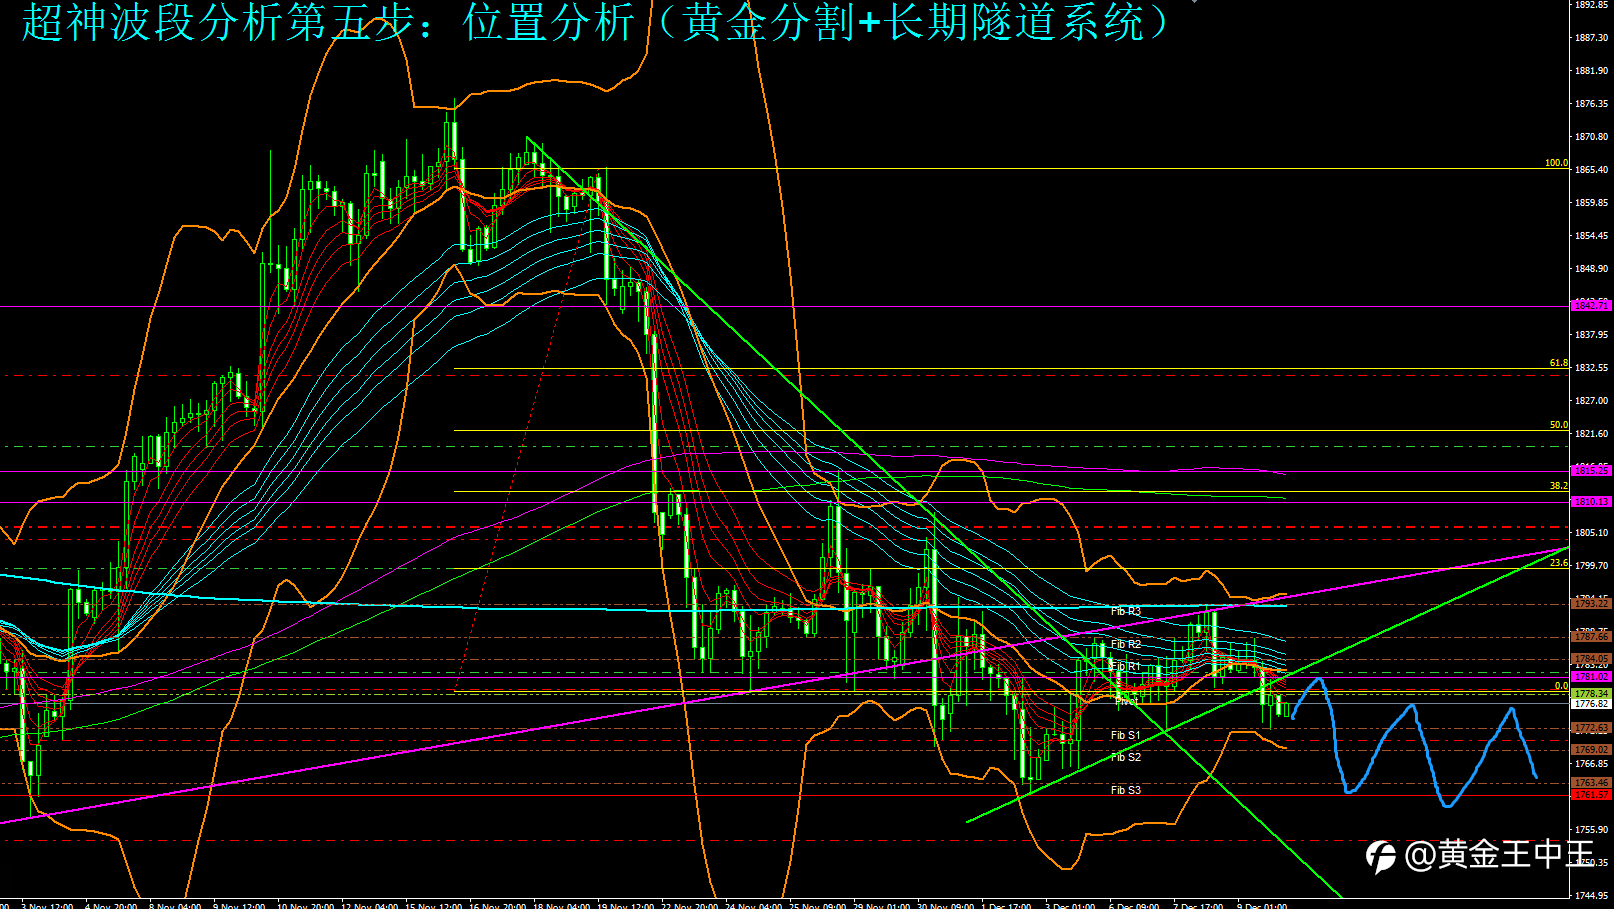Click the brown 1763.46 price tag
The width and height of the screenshot is (1614, 909).
coord(1591,783)
